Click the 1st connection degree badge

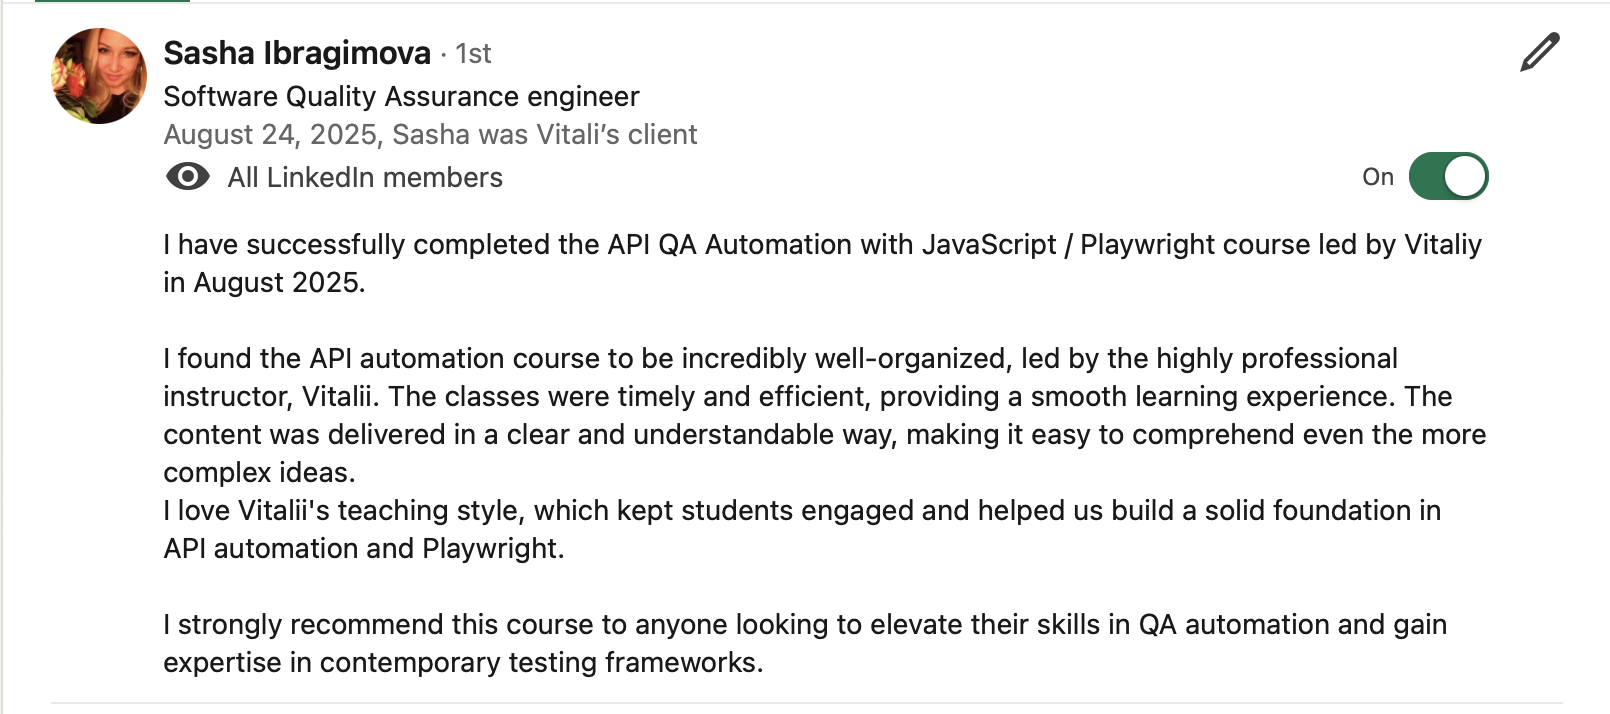[473, 54]
